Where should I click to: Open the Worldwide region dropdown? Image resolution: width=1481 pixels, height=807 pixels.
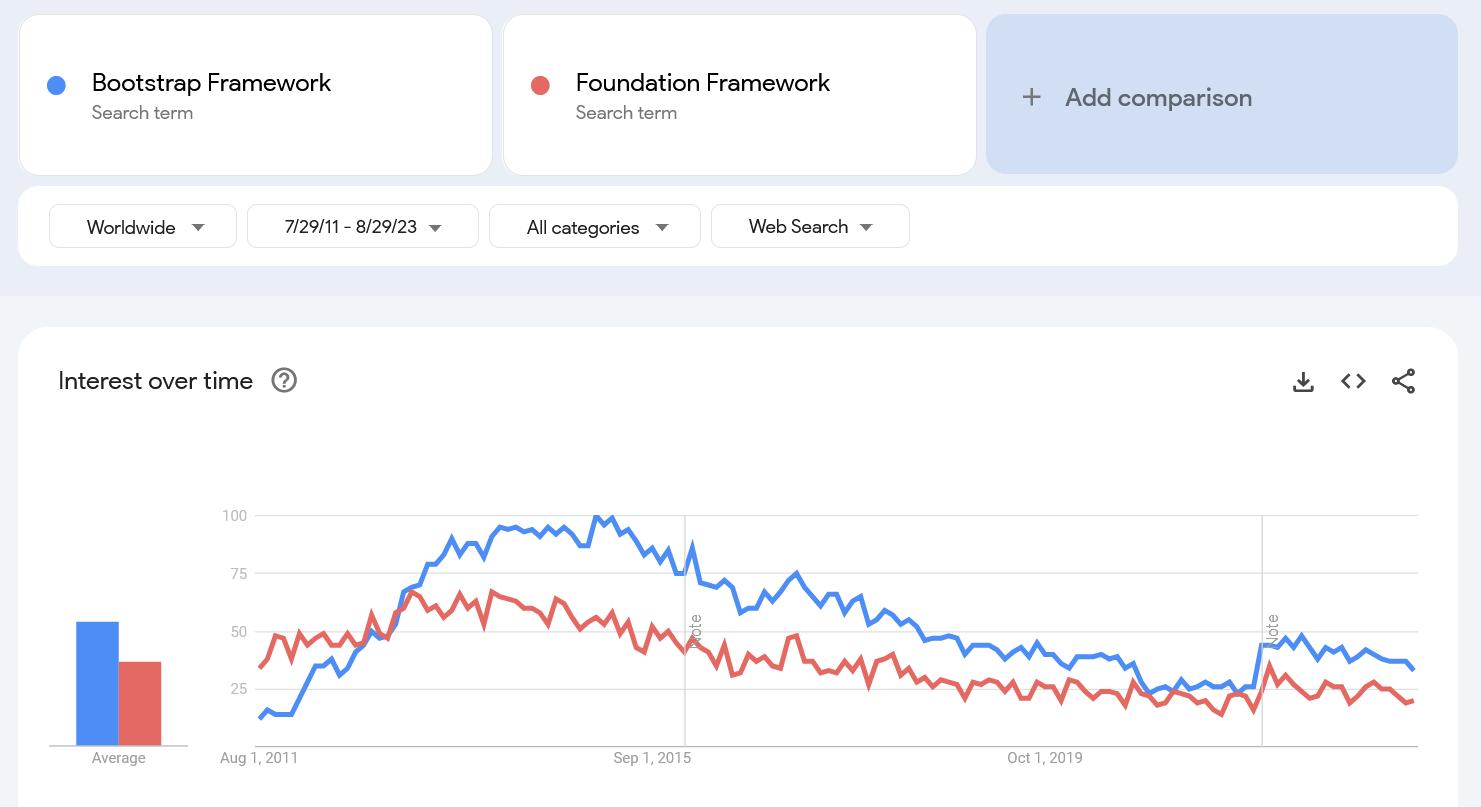tap(143, 227)
